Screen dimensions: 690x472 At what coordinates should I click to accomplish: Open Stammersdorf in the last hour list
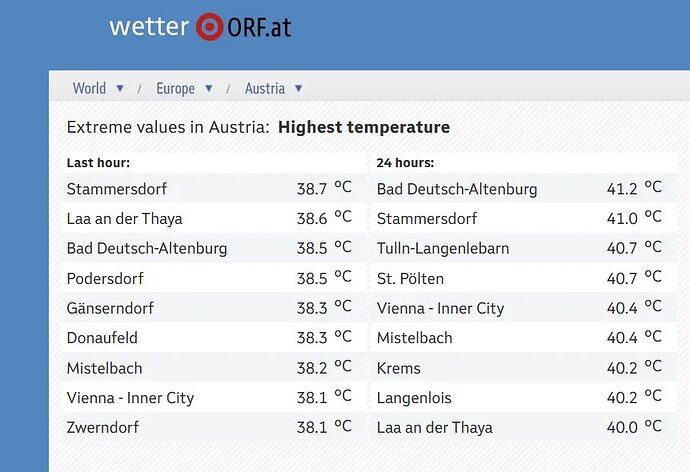[x=213, y=189]
